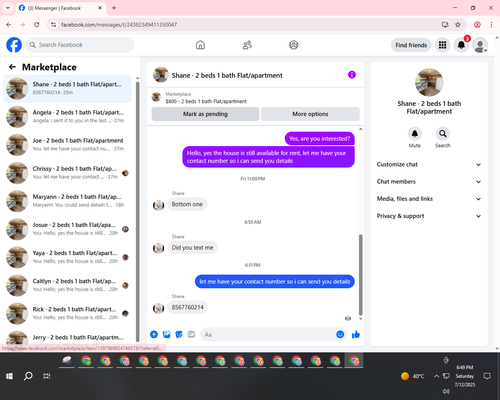500x400 pixels.
Task: Click the Search Facebook box
Action: [x=80, y=45]
